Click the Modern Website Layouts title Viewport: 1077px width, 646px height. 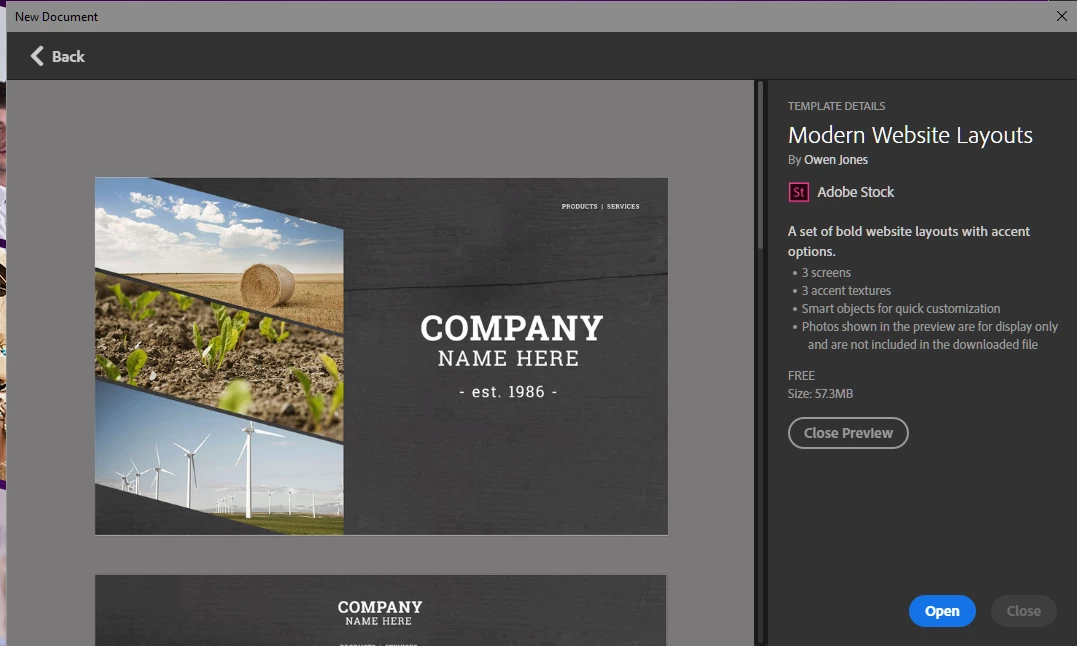click(910, 135)
